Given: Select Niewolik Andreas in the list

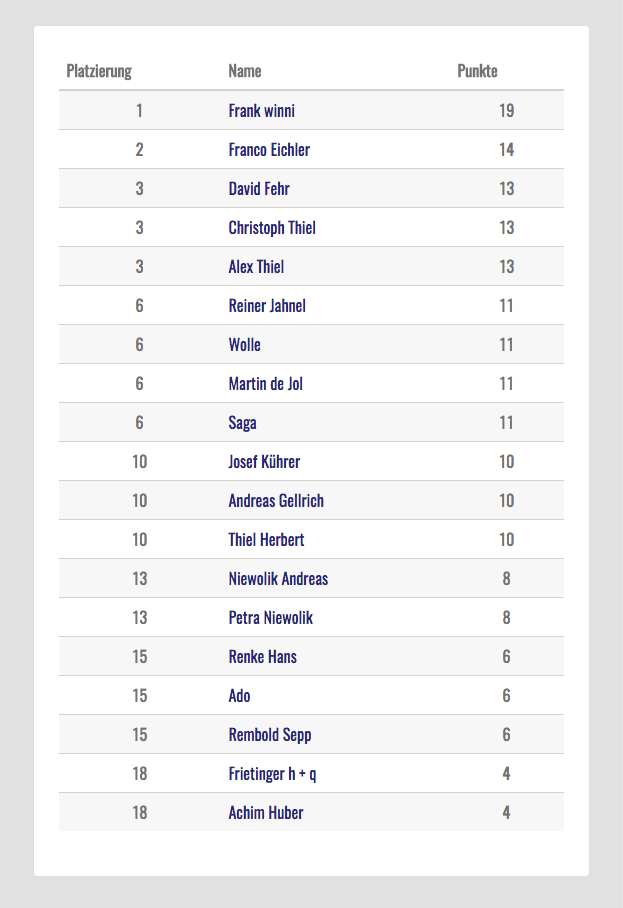Looking at the screenshot, I should [278, 579].
